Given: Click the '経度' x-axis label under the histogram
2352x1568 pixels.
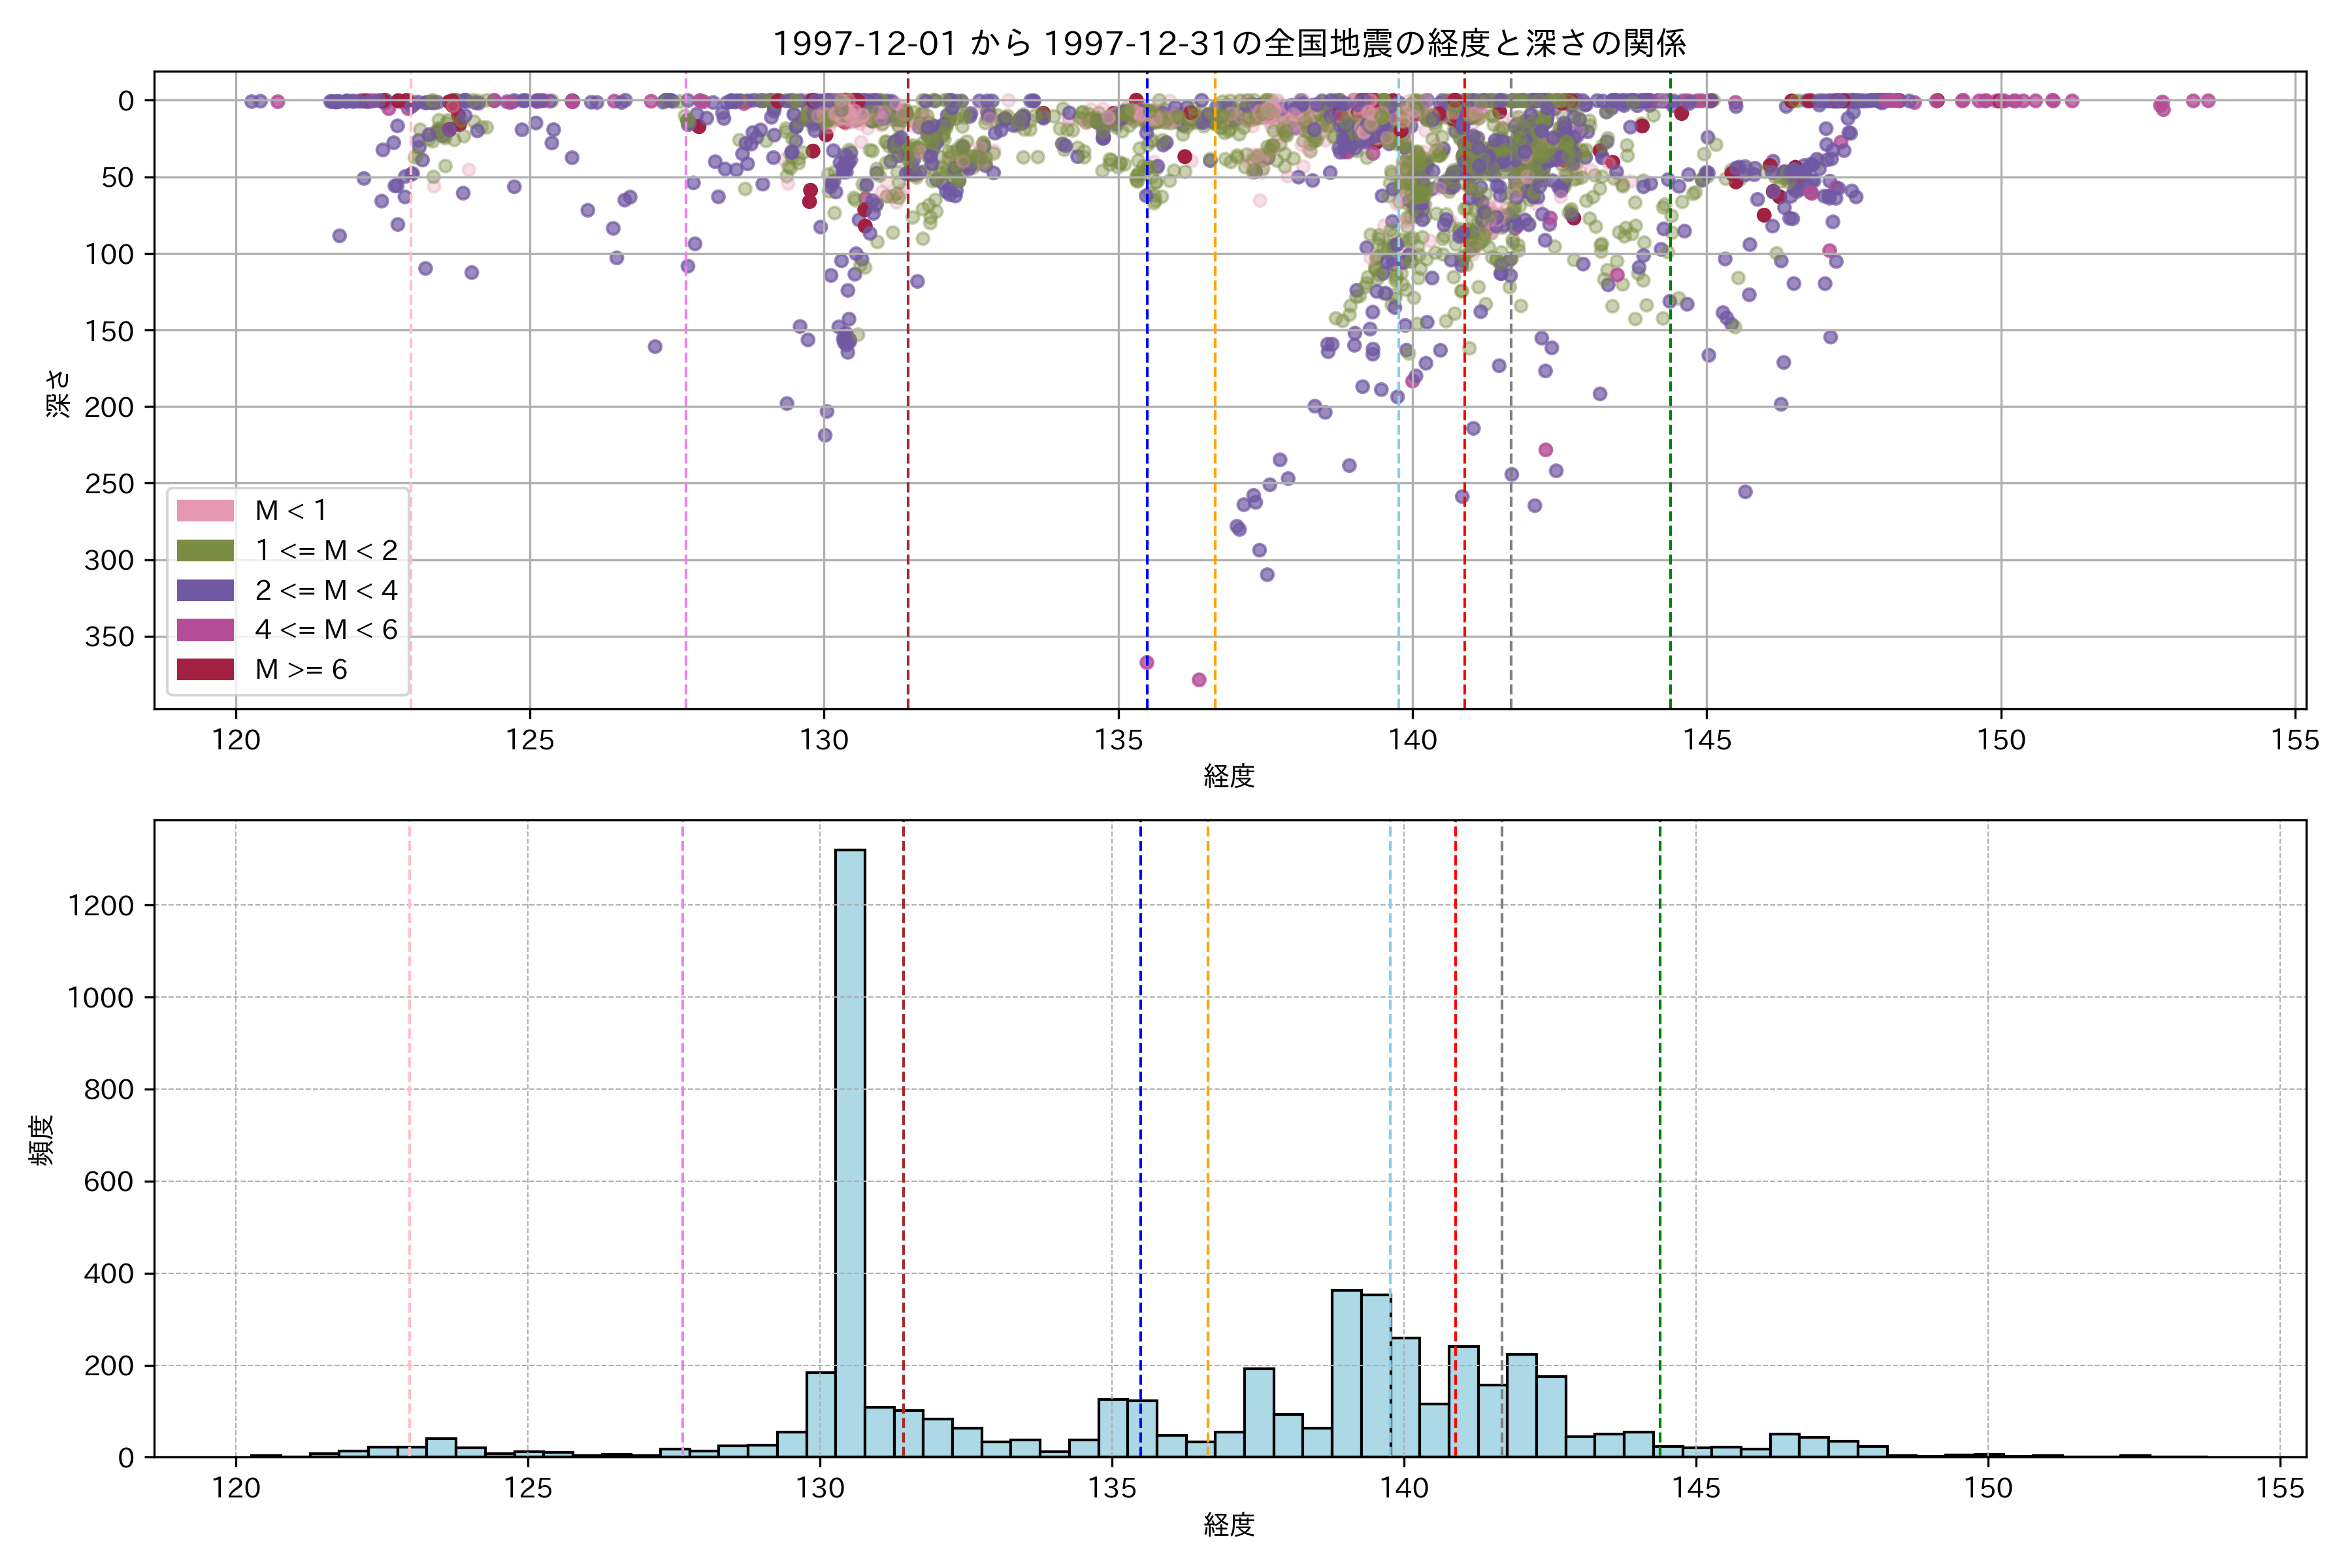Looking at the screenshot, I should point(1229,1525).
